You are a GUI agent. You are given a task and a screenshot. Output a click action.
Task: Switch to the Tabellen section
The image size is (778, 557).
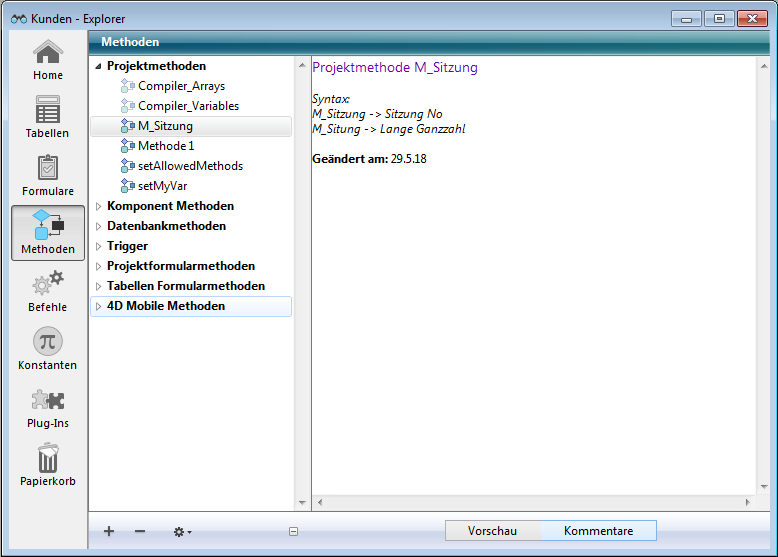click(47, 117)
